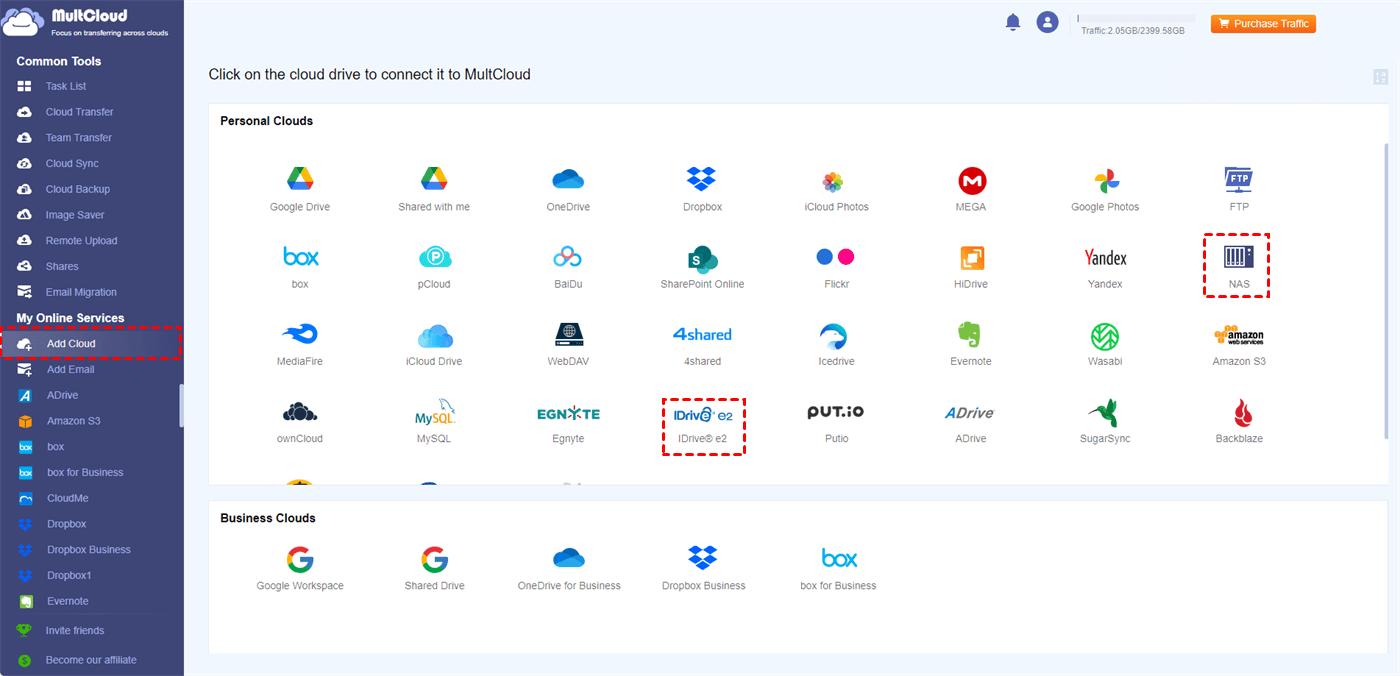Add Yandex cloud drive
Image resolution: width=1400 pixels, height=676 pixels.
[x=1105, y=258]
